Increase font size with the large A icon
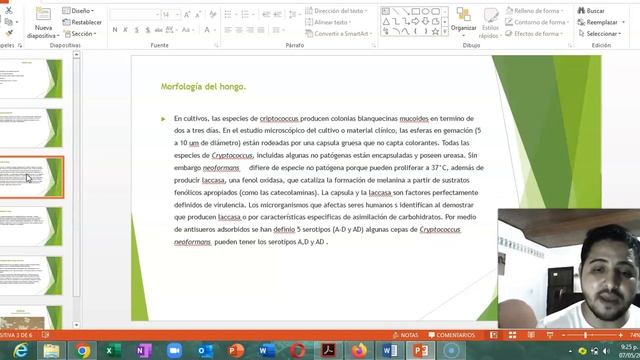This screenshot has width=640, height=360. tap(187, 15)
